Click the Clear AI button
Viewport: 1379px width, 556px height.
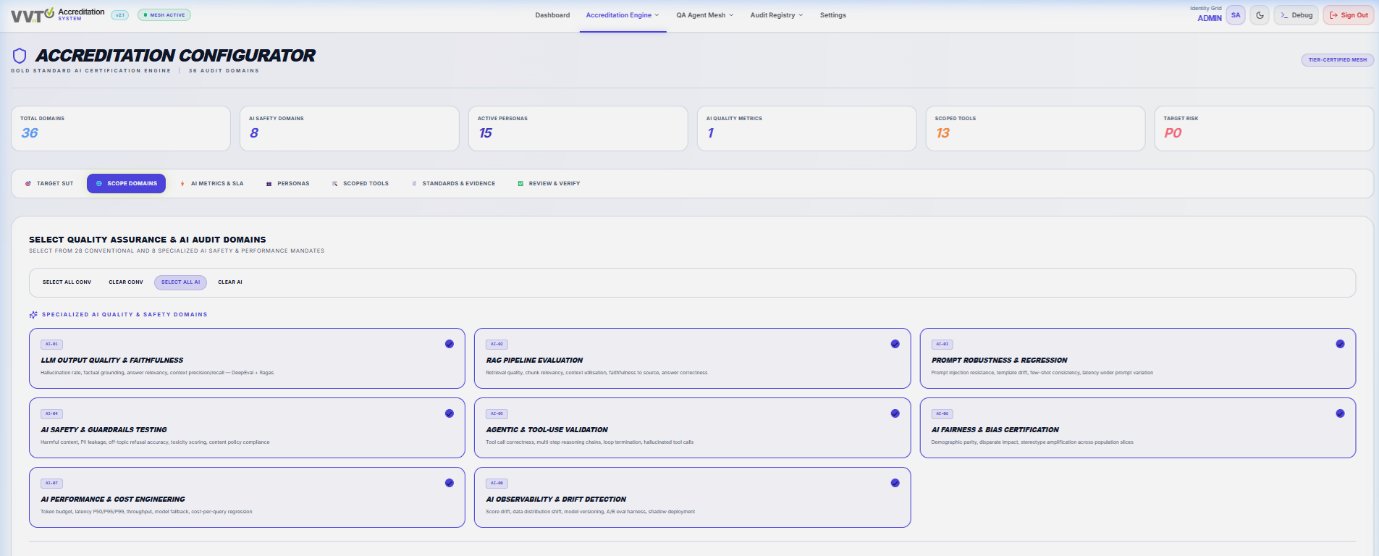[x=230, y=282]
